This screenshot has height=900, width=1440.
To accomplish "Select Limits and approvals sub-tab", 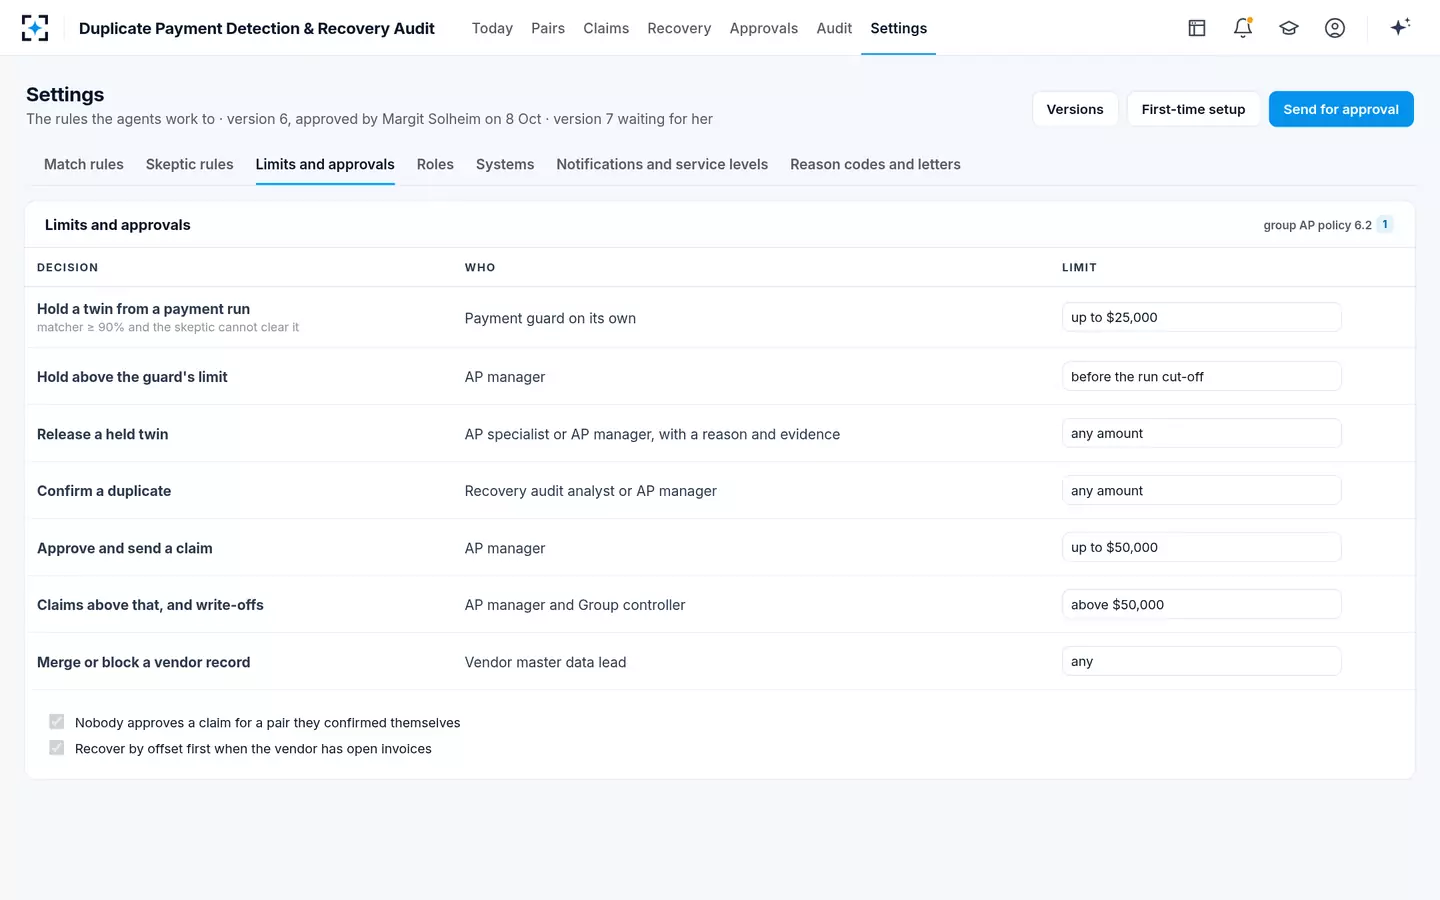I will click(325, 164).
